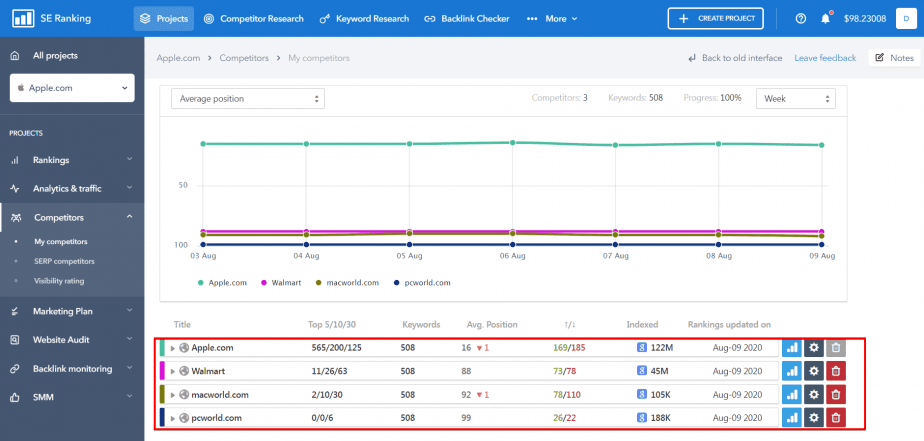Click the Leave feedback link
Screen dimensions: 924x441
tap(825, 58)
